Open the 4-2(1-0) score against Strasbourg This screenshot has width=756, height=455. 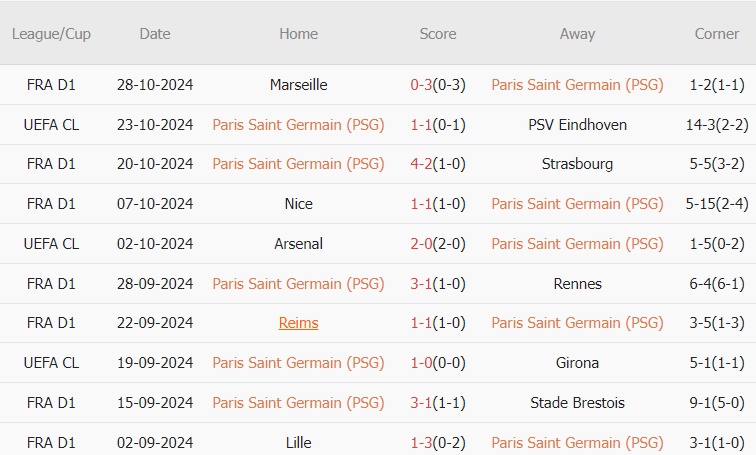click(x=438, y=164)
